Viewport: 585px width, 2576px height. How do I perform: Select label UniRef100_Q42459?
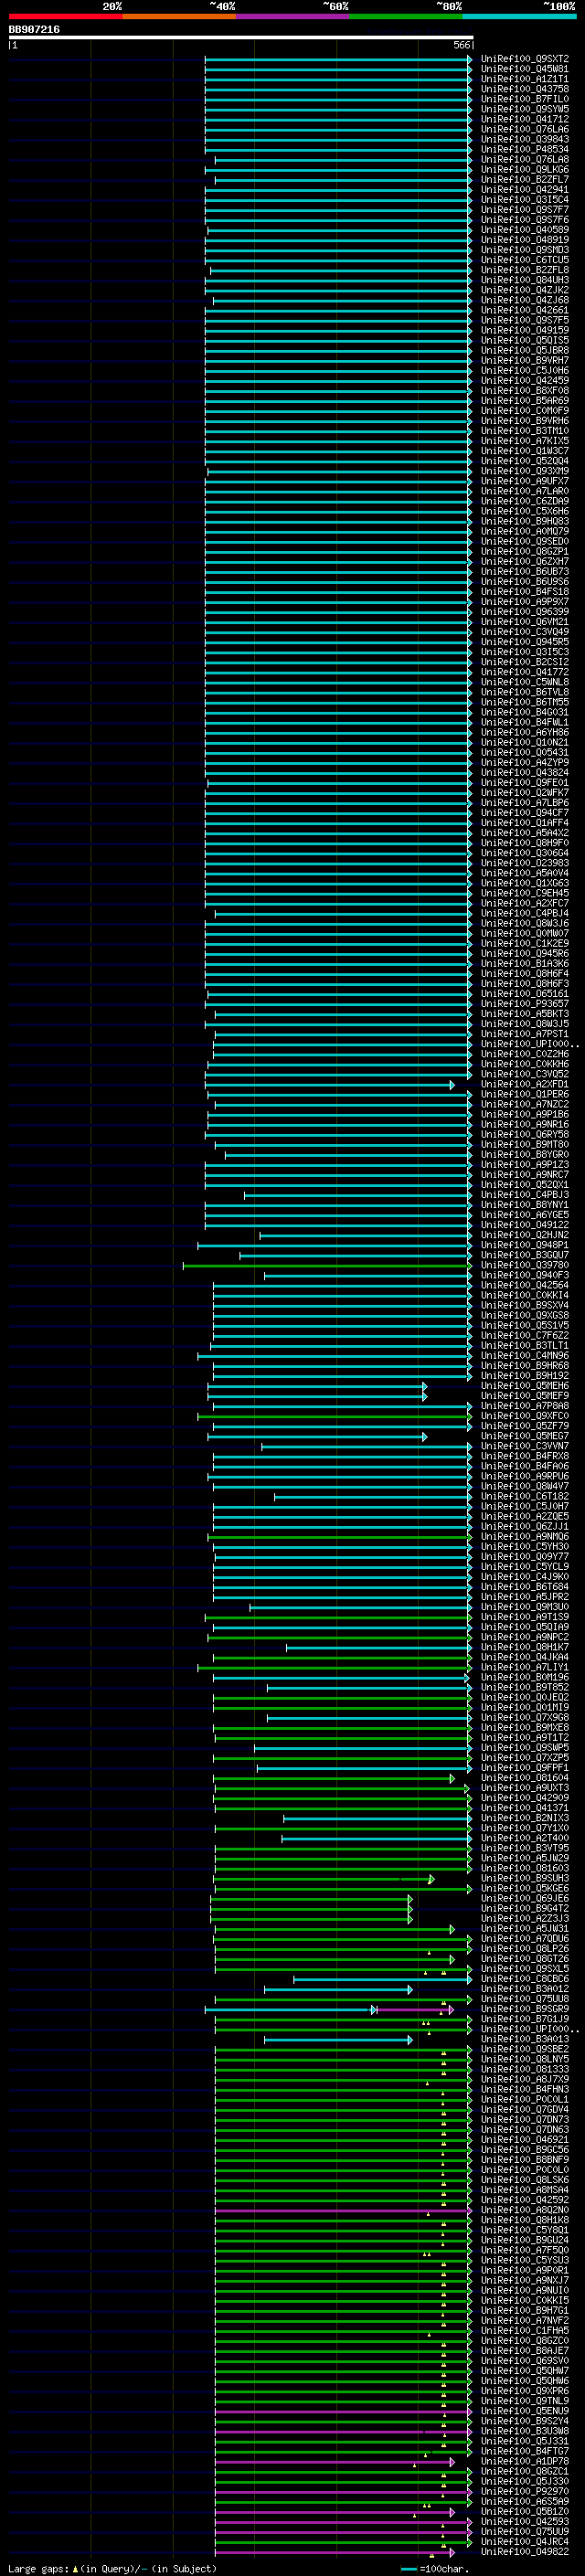point(525,380)
